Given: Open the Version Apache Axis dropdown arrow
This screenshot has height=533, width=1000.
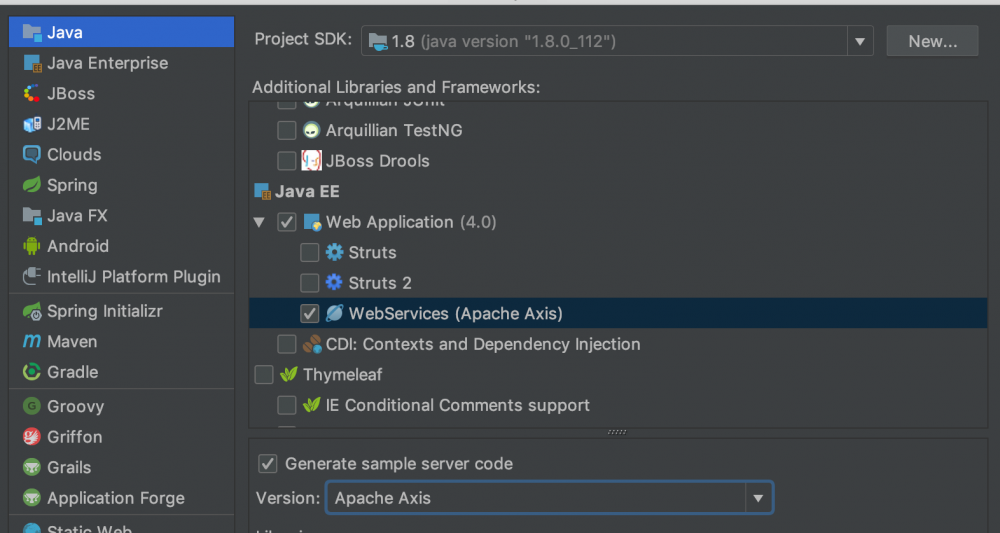Looking at the screenshot, I should pyautogui.click(x=758, y=498).
